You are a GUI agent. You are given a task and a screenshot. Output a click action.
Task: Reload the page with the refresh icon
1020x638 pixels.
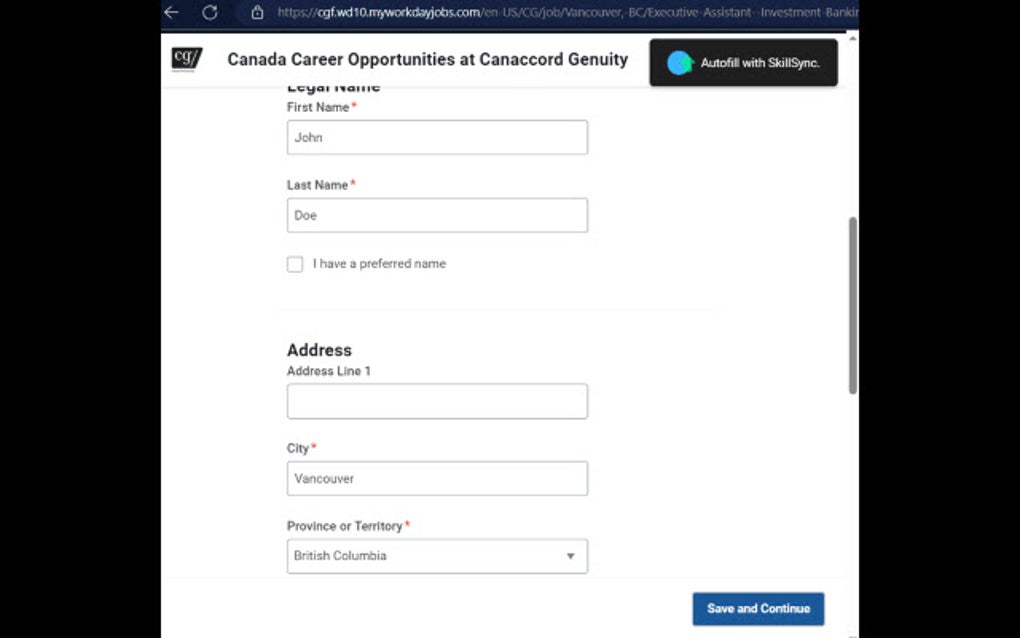pyautogui.click(x=209, y=12)
